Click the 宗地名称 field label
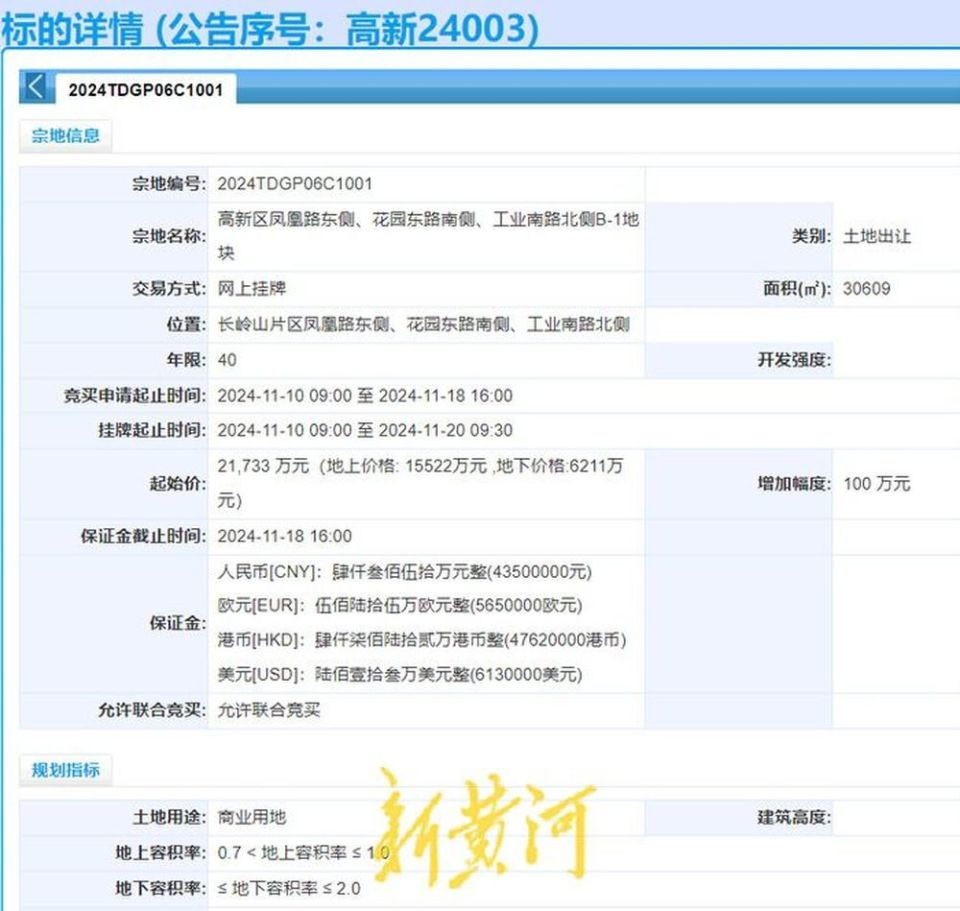This screenshot has width=960, height=911. point(171,237)
